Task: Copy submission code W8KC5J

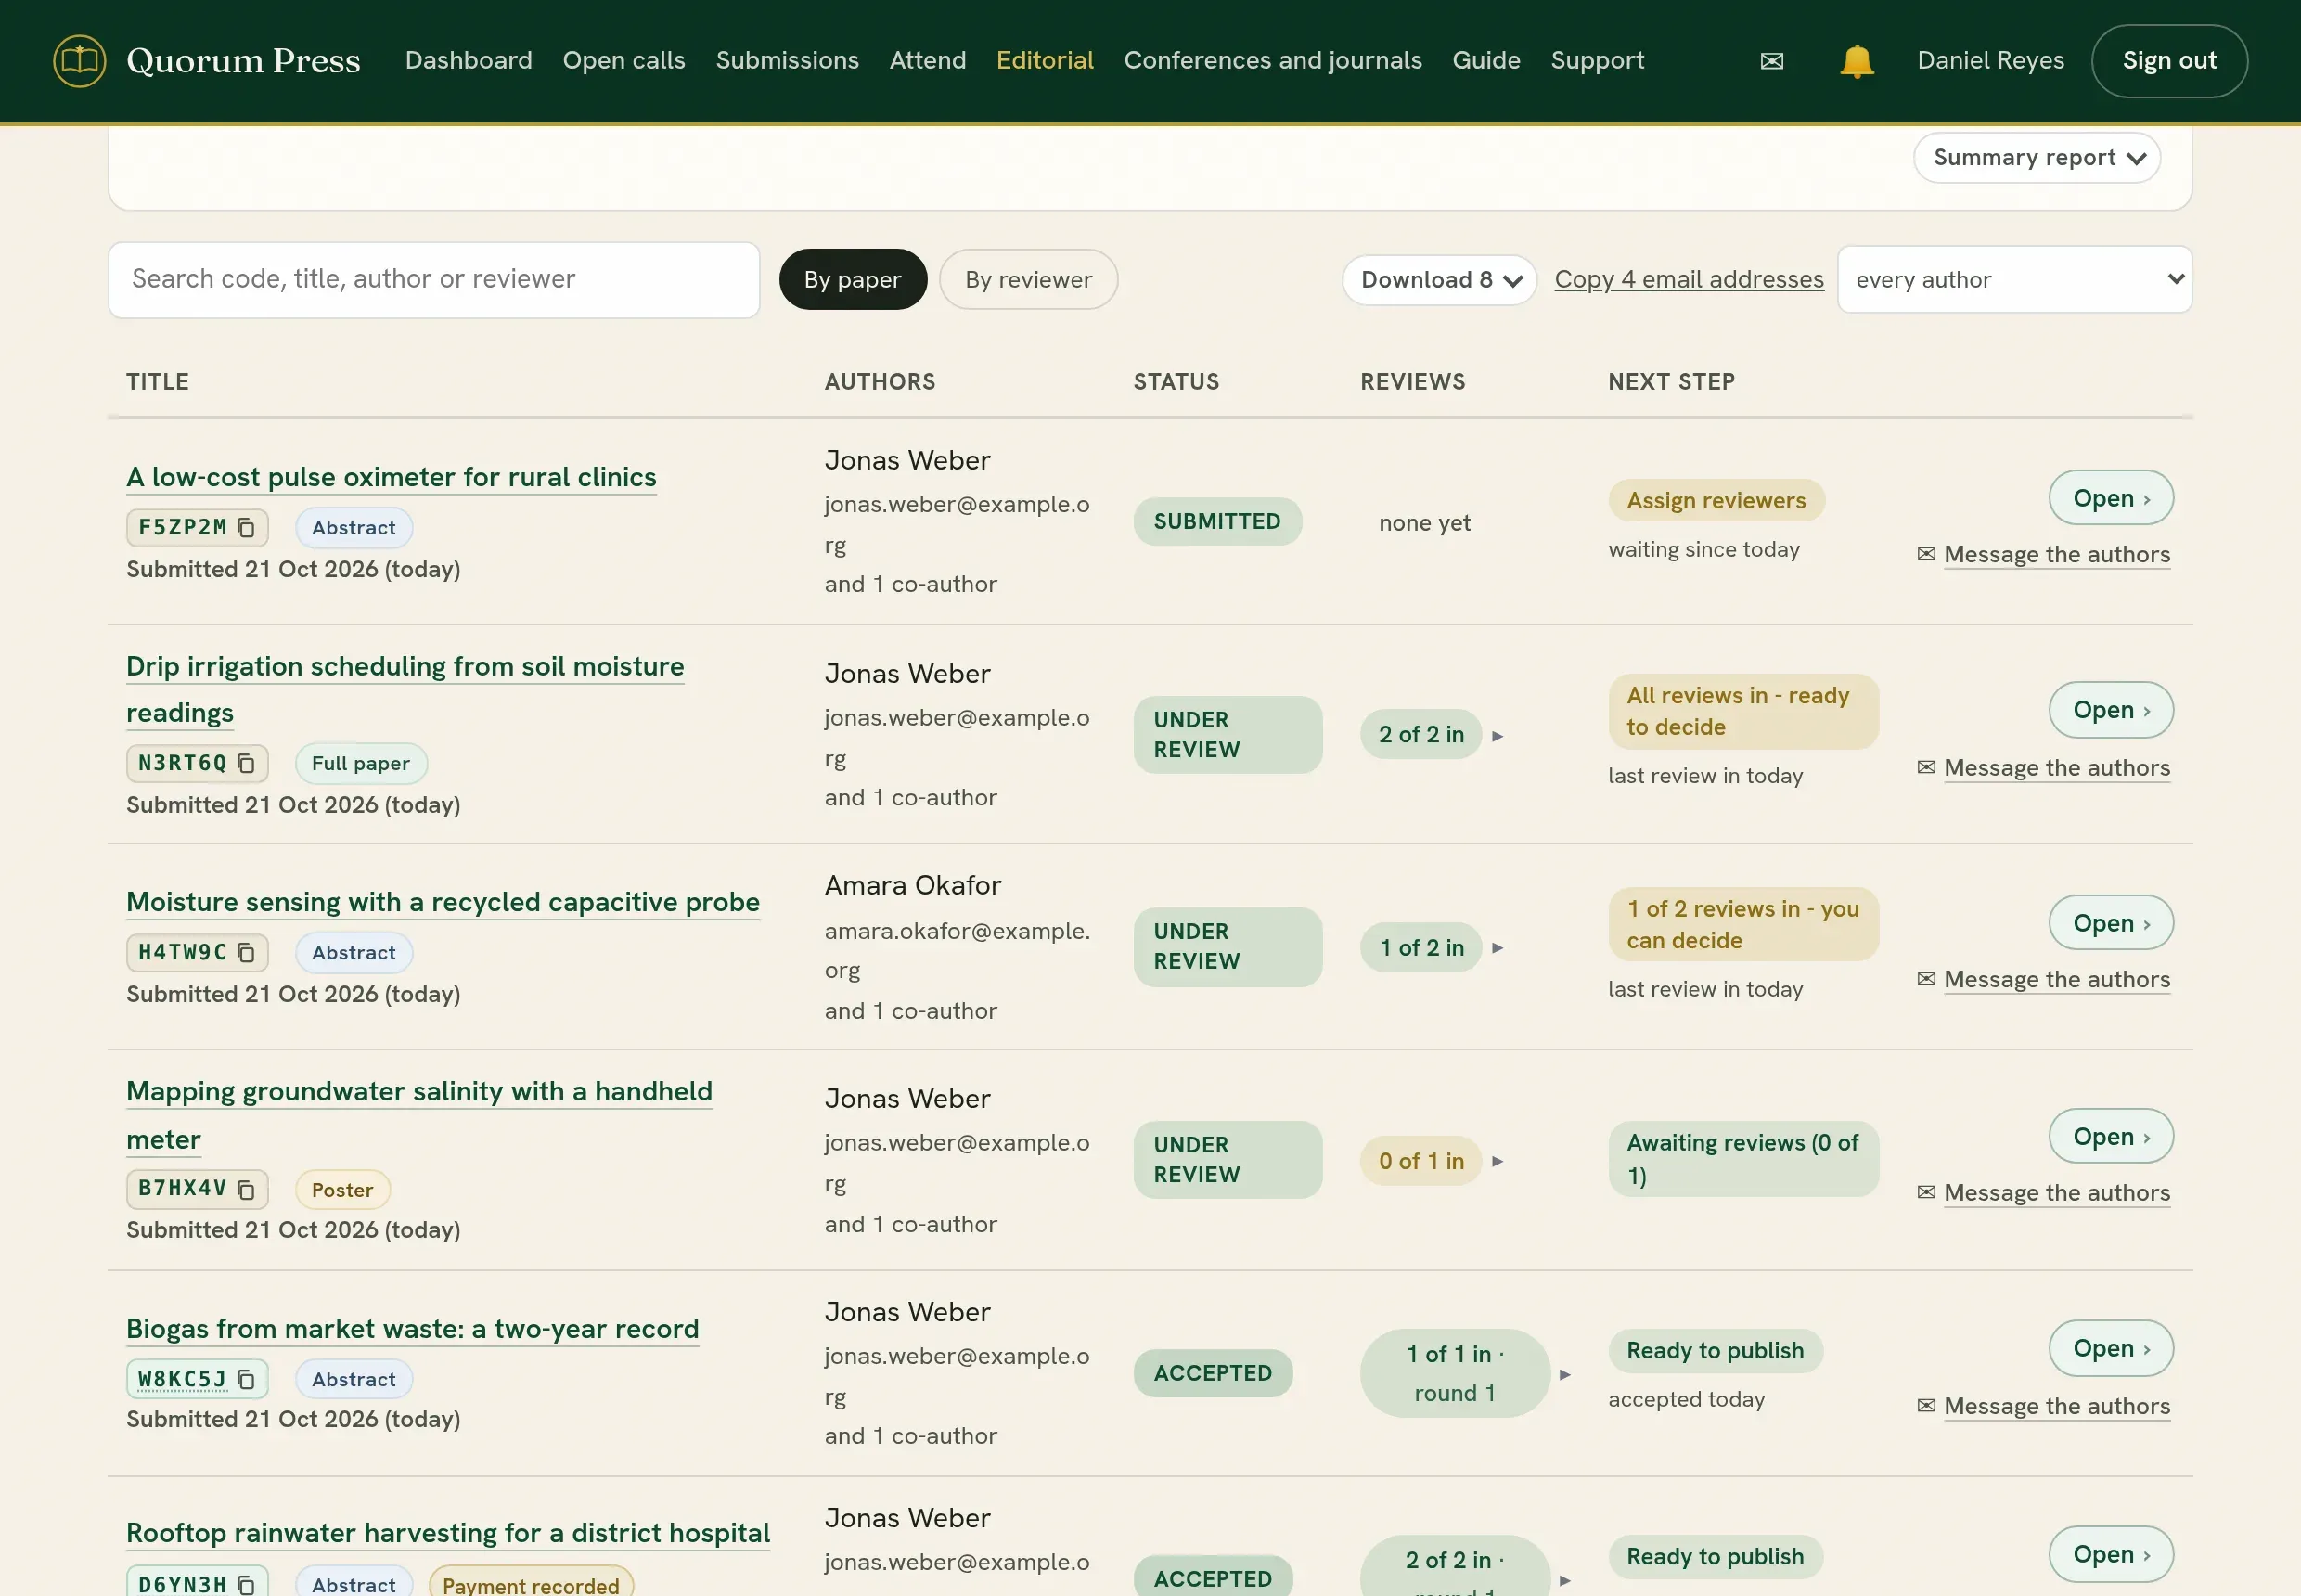Action: pos(246,1379)
